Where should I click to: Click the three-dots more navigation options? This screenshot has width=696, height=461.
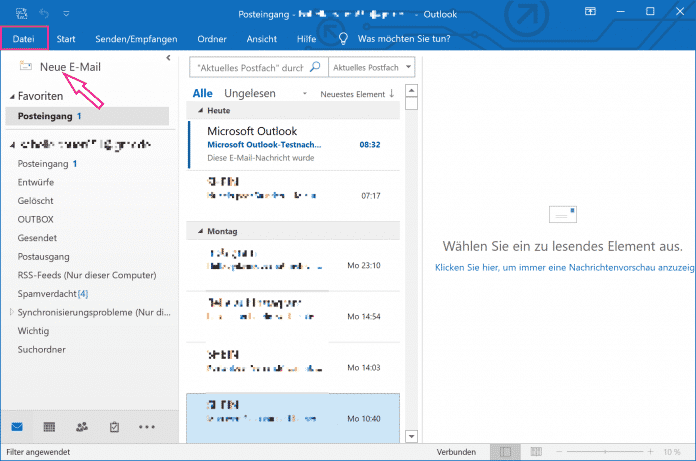tap(148, 426)
